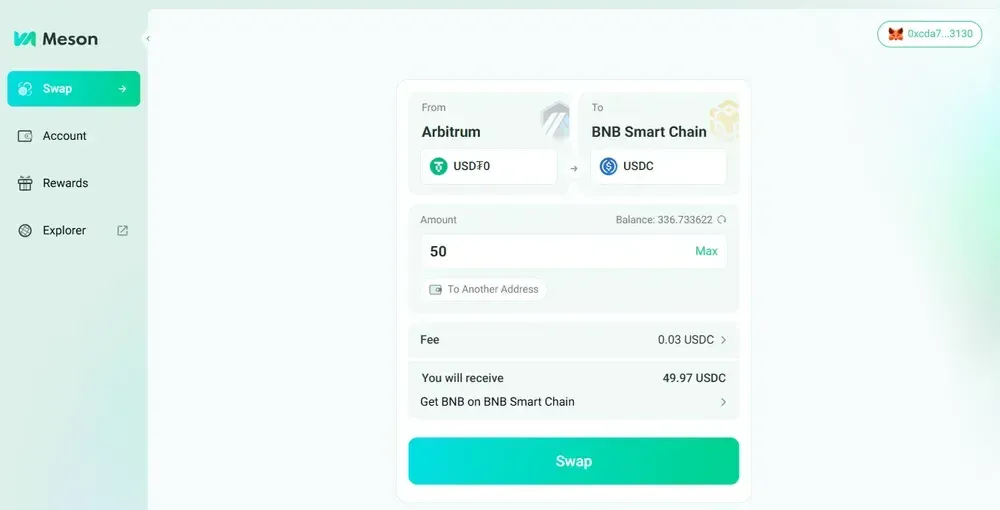Toggle To Another Address option
Viewport: 1000px width, 510px height.
[x=484, y=289]
